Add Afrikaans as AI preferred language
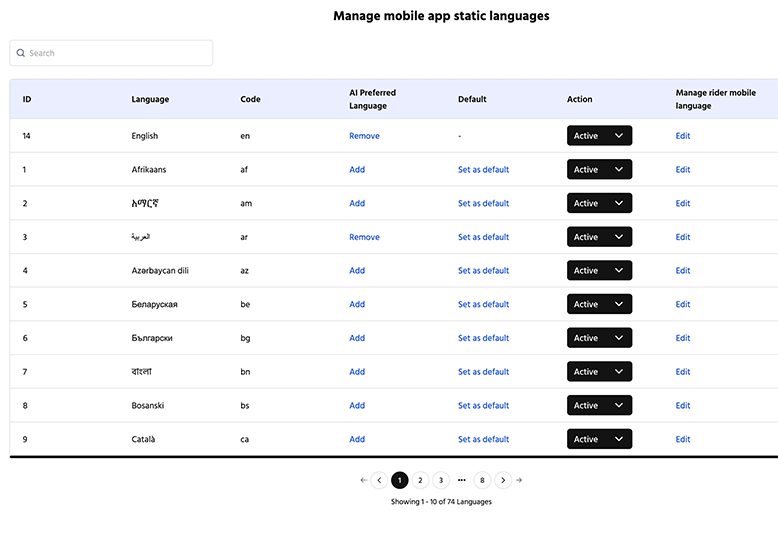This screenshot has height=534, width=778. [x=357, y=169]
